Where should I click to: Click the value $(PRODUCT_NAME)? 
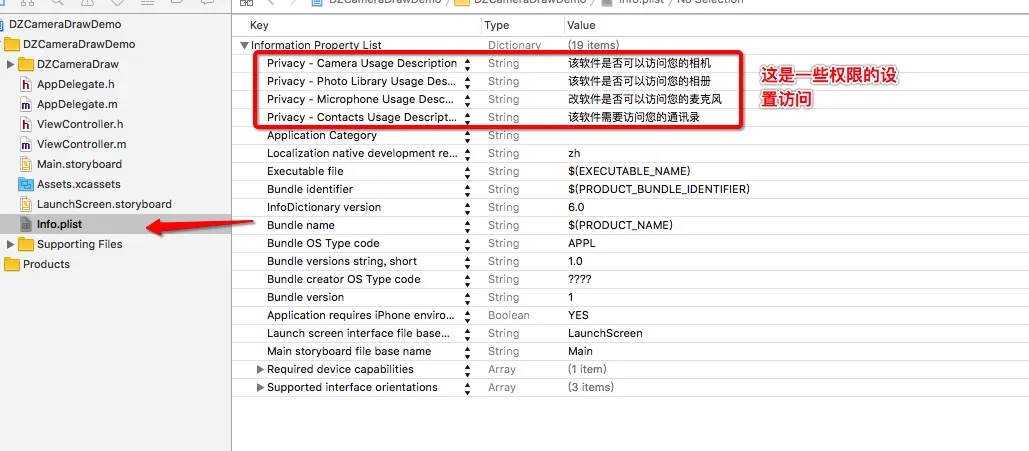[x=620, y=225]
